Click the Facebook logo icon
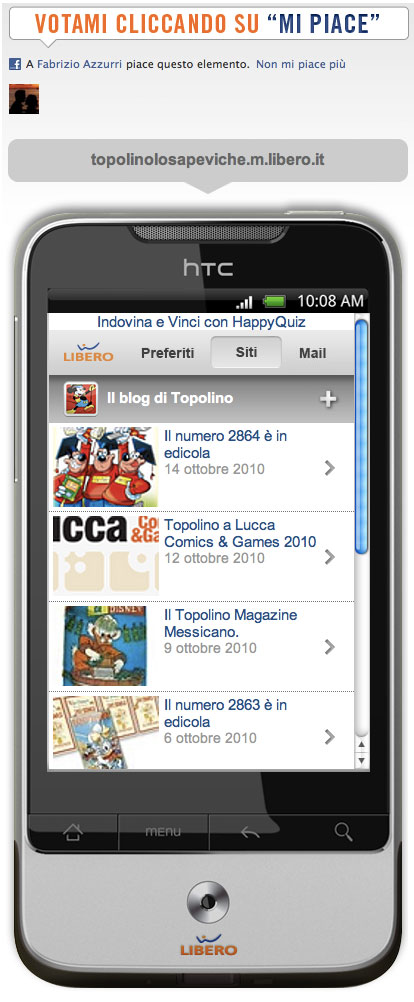The height and width of the screenshot is (1002, 414). tap(15, 64)
